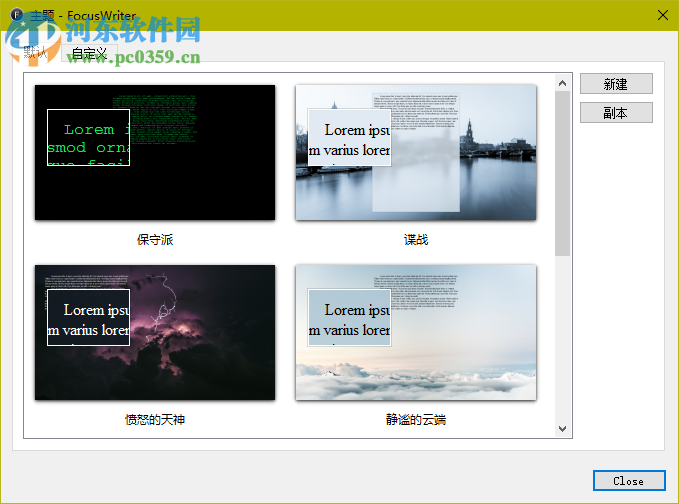Select the 保守派 theme thumbnail

coord(155,152)
